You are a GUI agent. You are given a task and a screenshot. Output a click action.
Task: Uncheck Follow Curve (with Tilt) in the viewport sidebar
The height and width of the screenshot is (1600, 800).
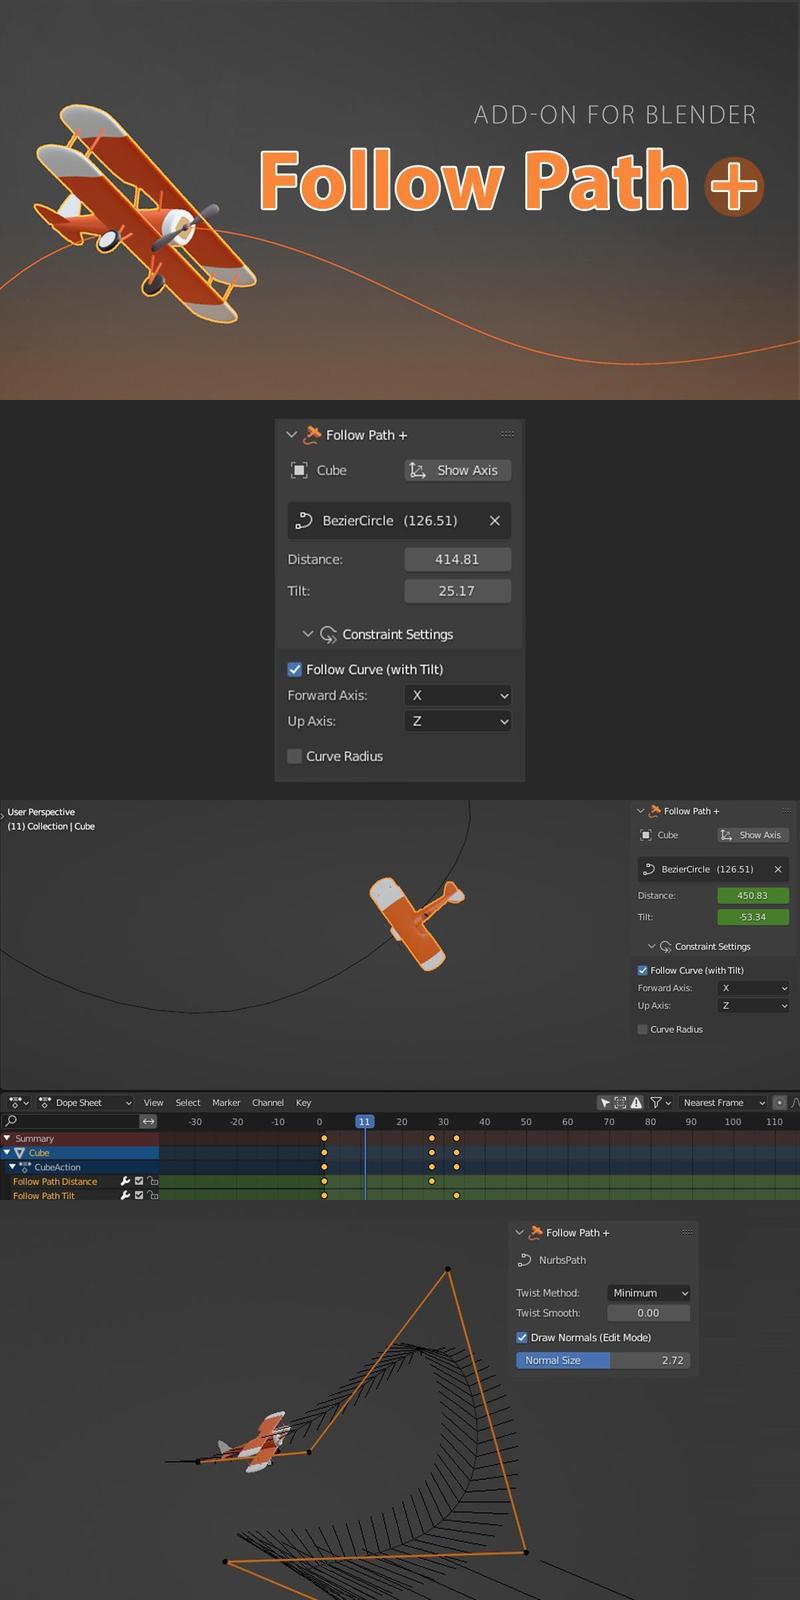click(643, 970)
